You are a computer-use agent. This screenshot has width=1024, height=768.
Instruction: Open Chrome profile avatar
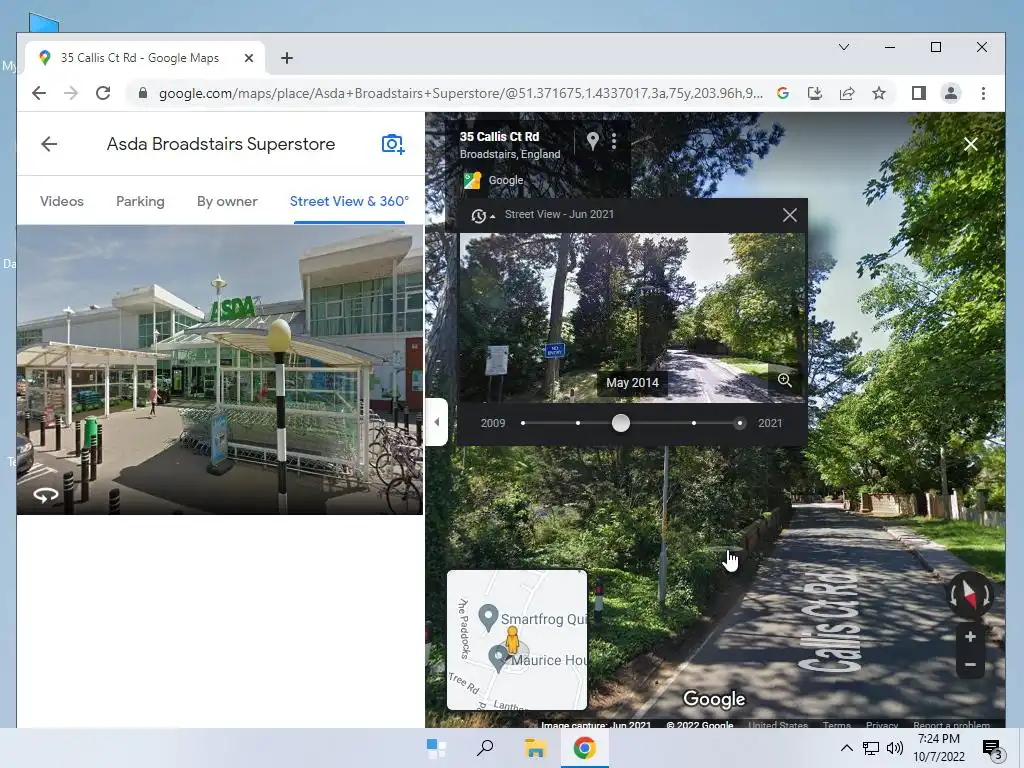pos(951,93)
